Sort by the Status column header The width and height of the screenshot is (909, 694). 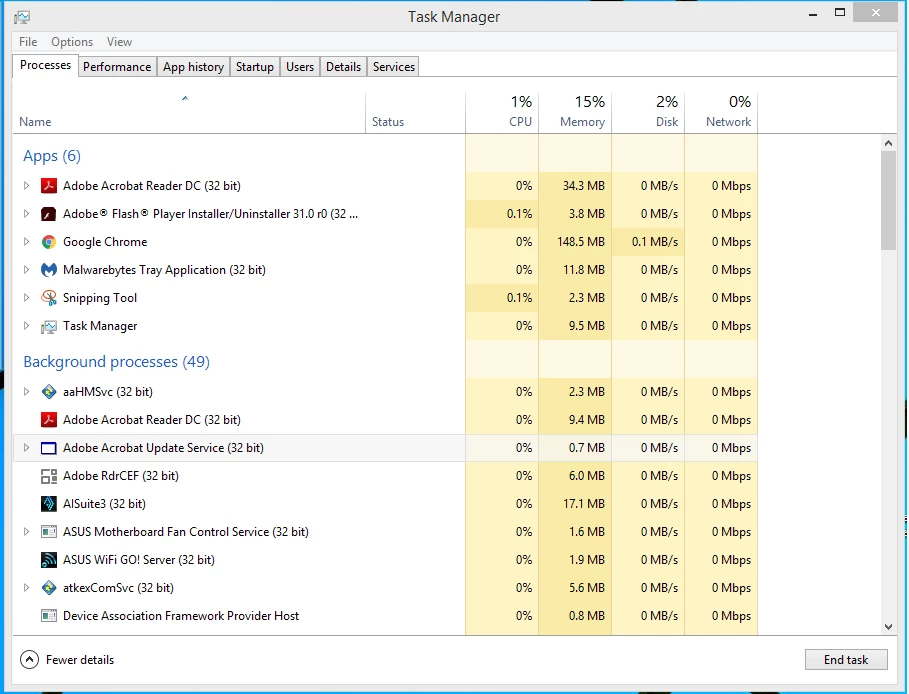[x=415, y=113]
